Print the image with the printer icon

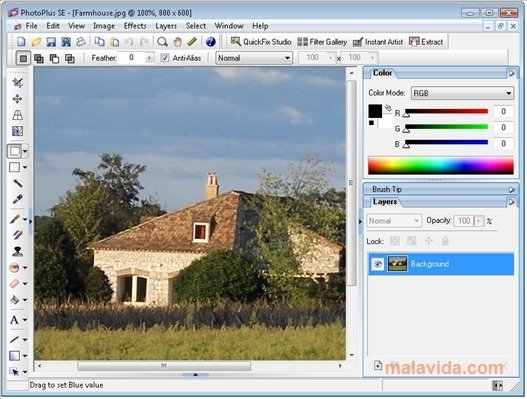81,42
